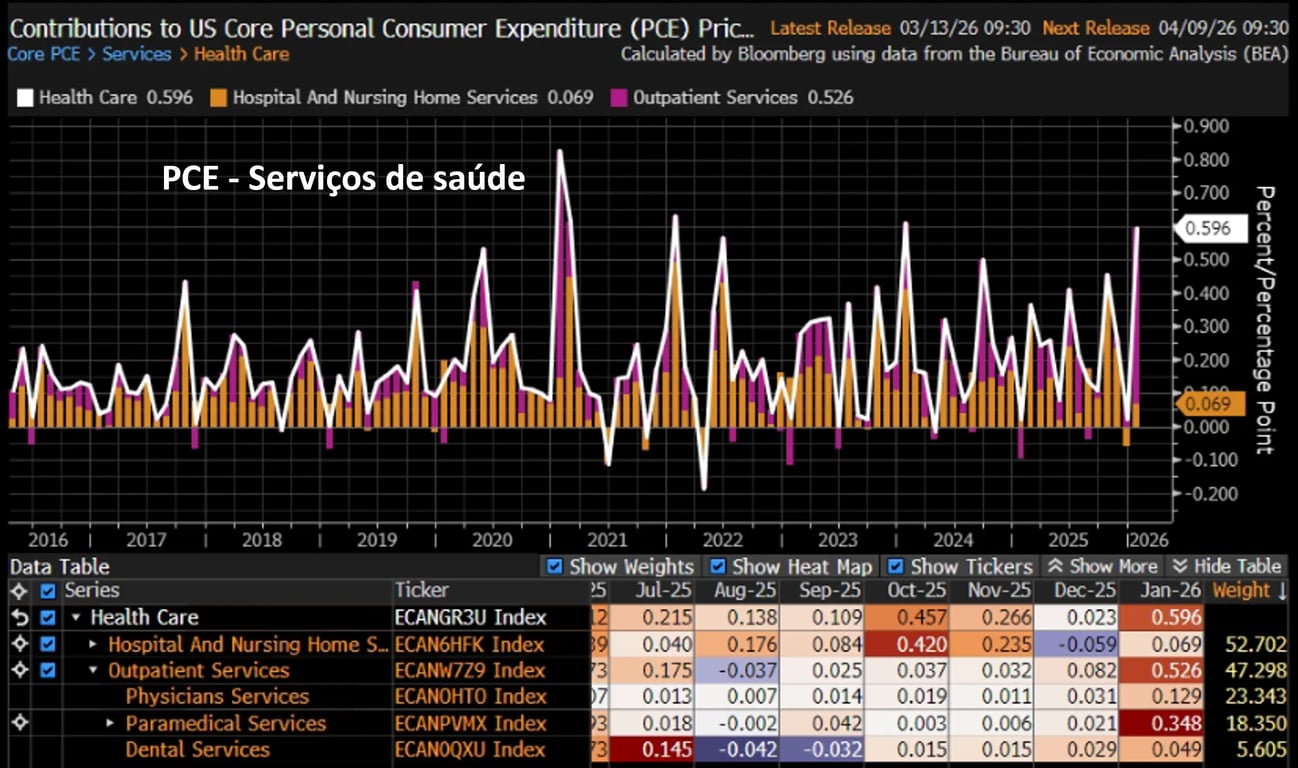
Task: Click the crosshair icon beside Paramedical Services
Action: click(19, 723)
